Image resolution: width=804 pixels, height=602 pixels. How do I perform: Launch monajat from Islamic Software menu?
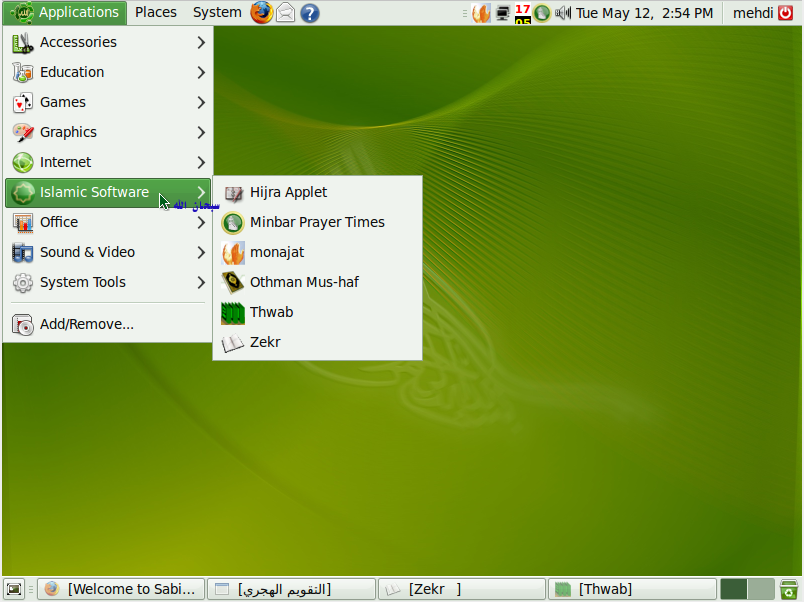pos(277,252)
